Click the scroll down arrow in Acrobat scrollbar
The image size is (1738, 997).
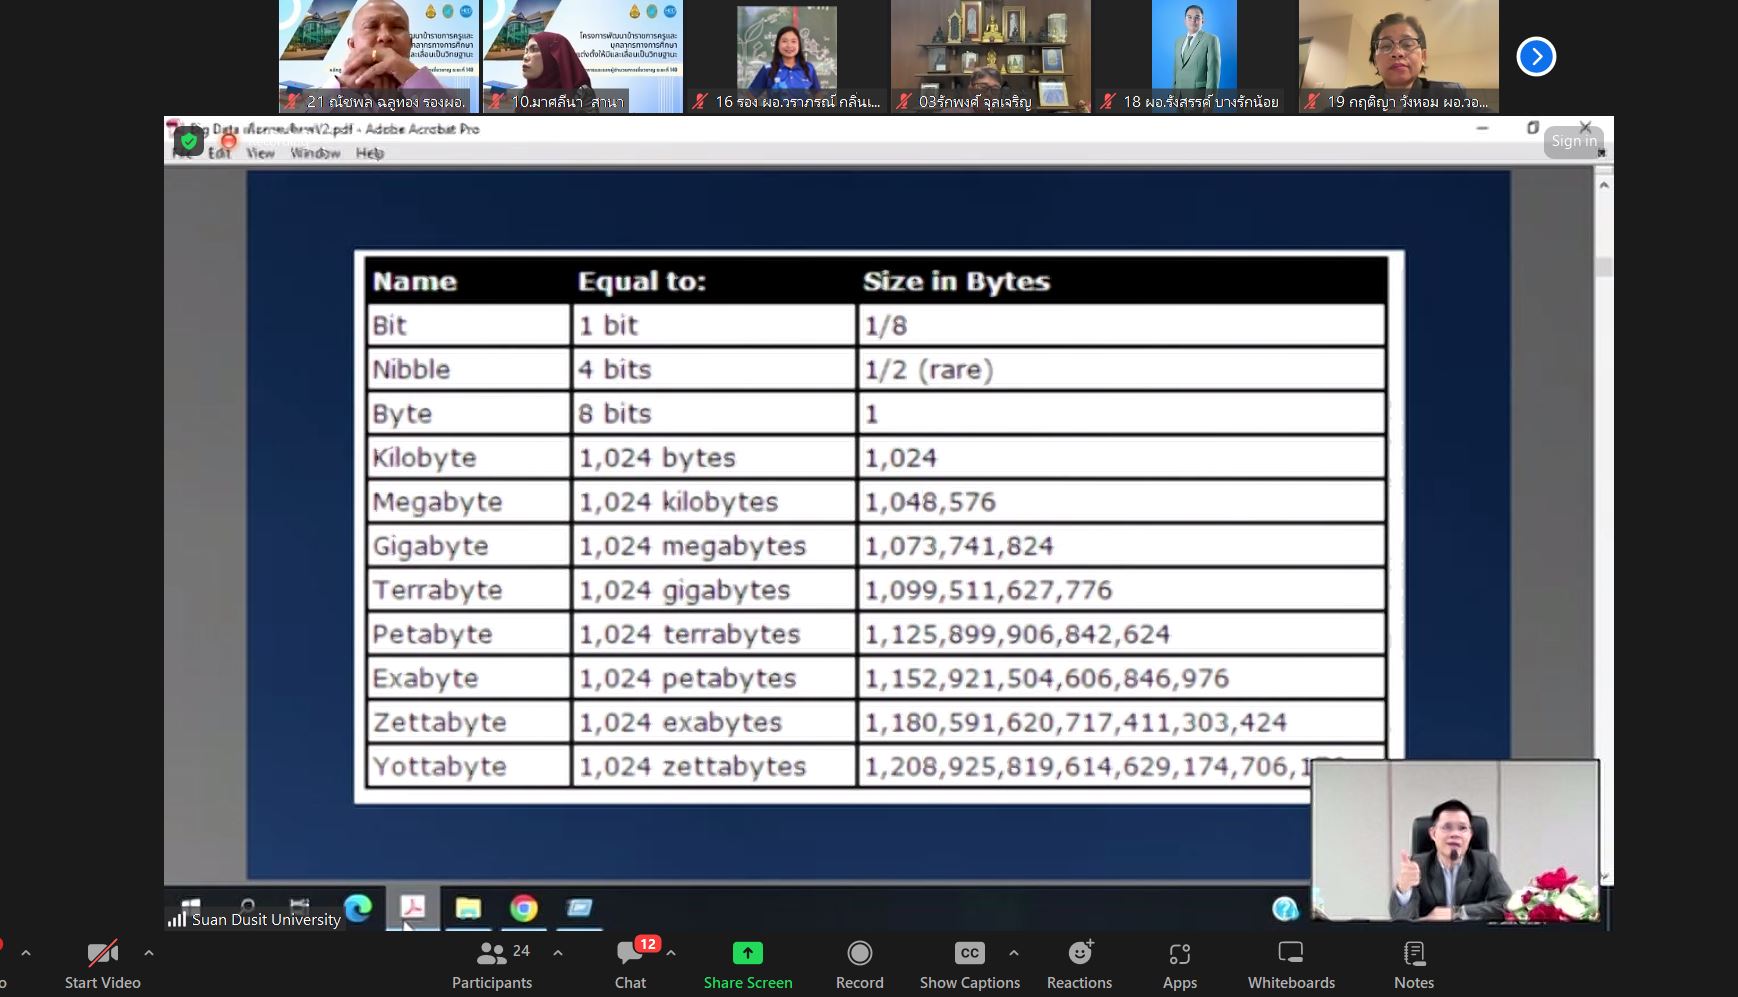tap(1604, 877)
